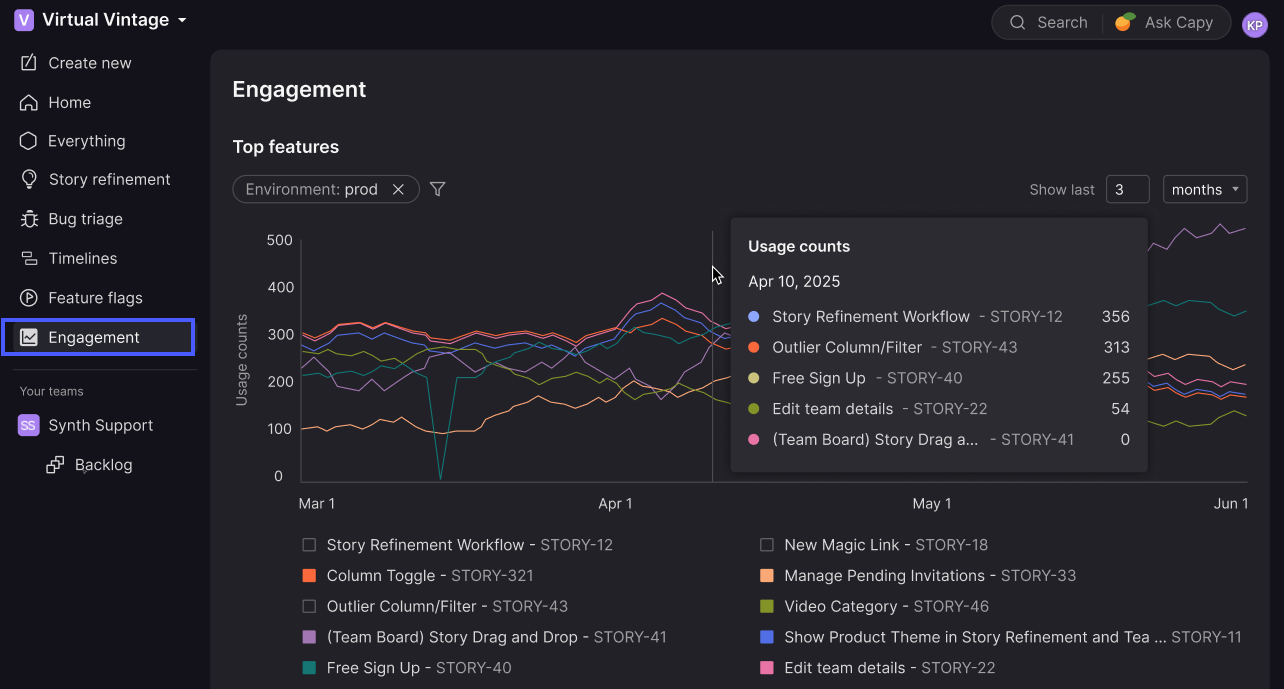Click the magnifier icon in Search
This screenshot has width=1284, height=689.
click(1018, 22)
